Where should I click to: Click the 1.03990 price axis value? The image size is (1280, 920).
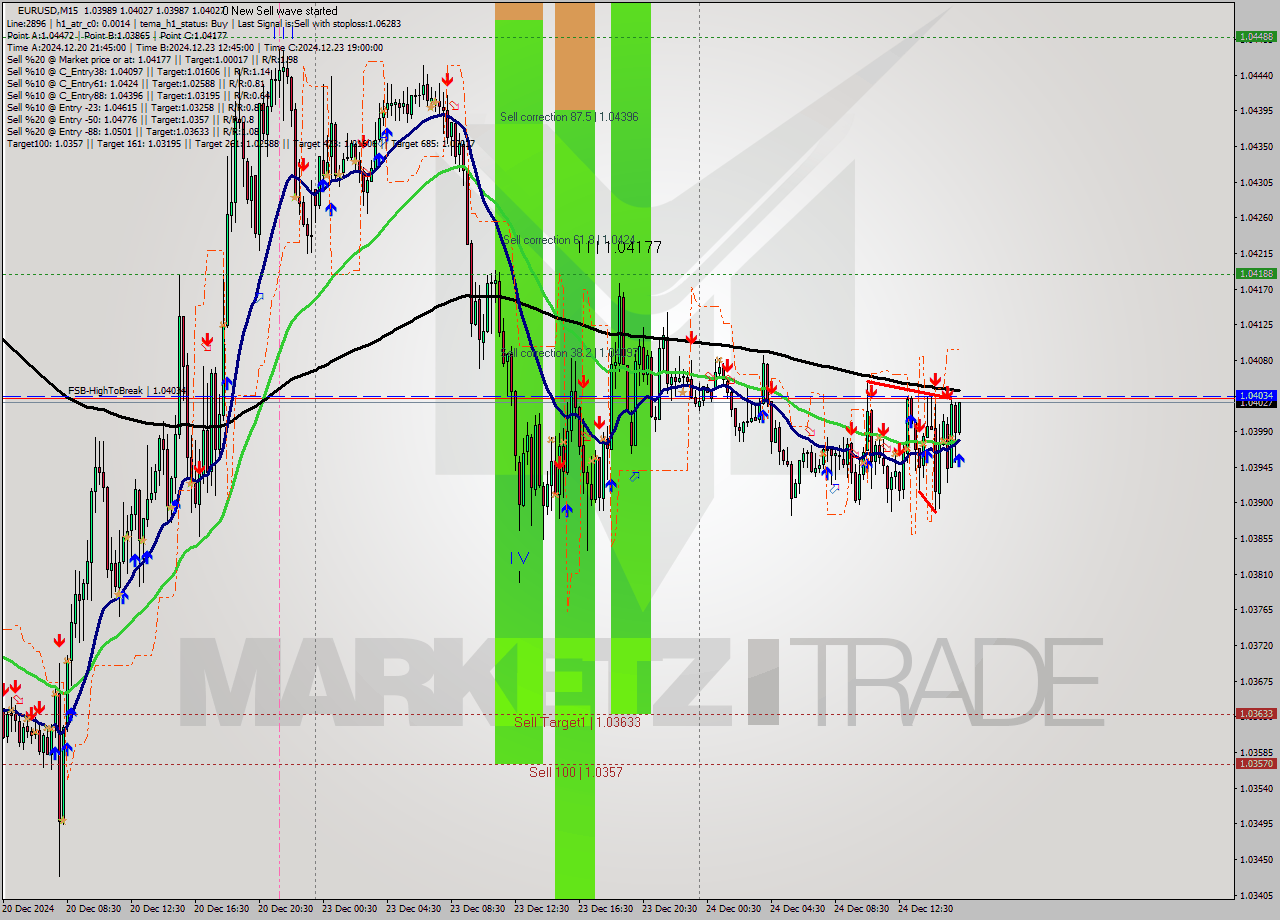click(1256, 431)
